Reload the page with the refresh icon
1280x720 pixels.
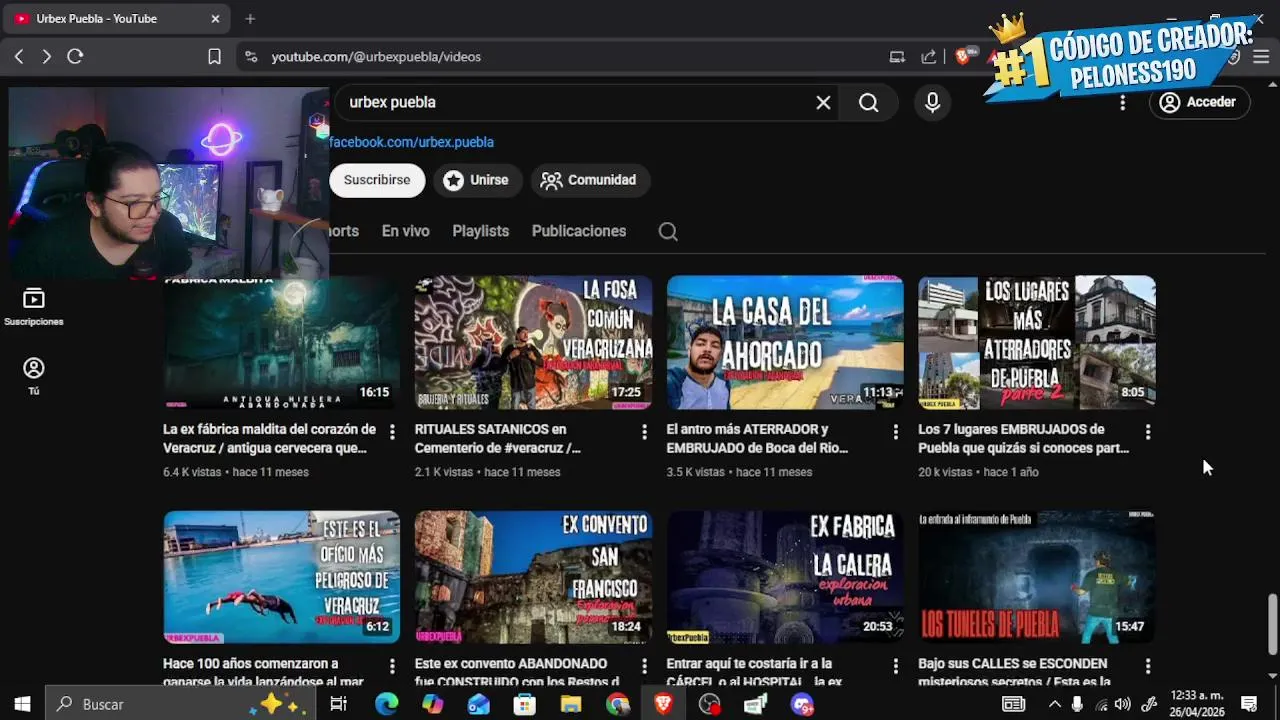[75, 57]
